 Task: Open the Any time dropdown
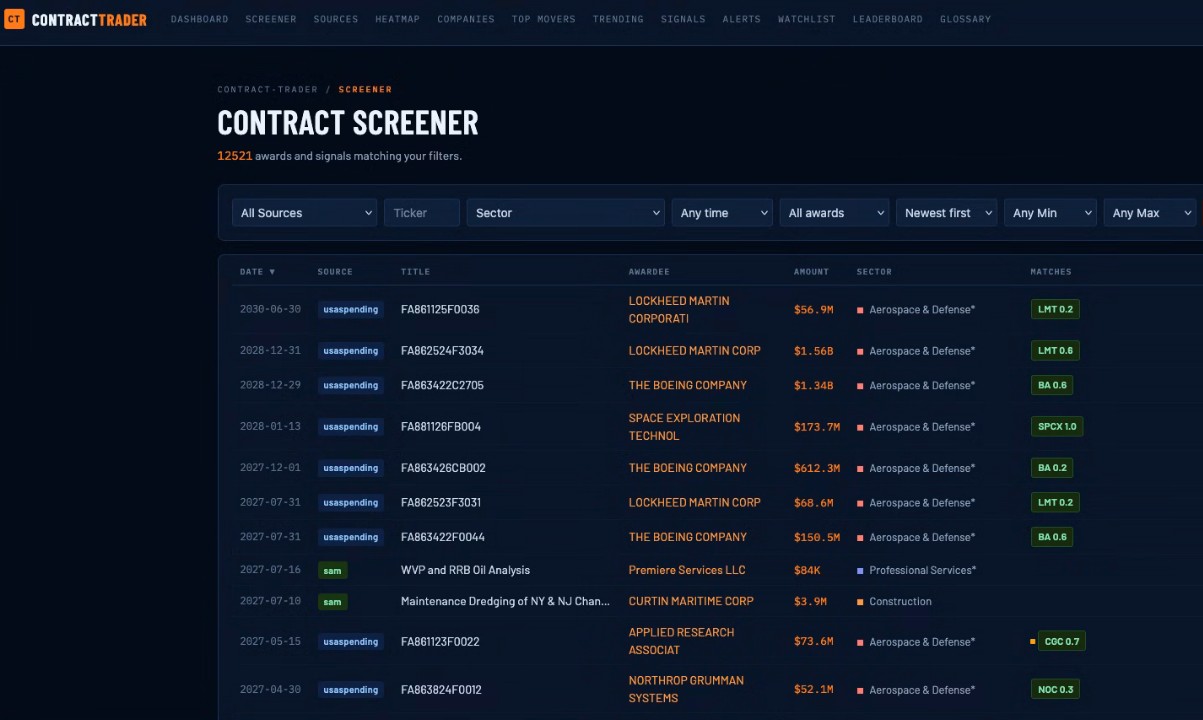coord(722,213)
